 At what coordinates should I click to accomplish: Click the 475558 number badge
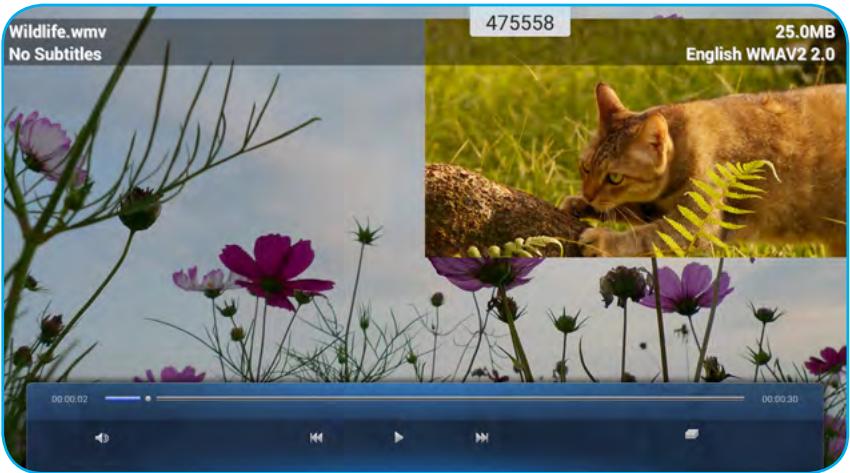520,23
